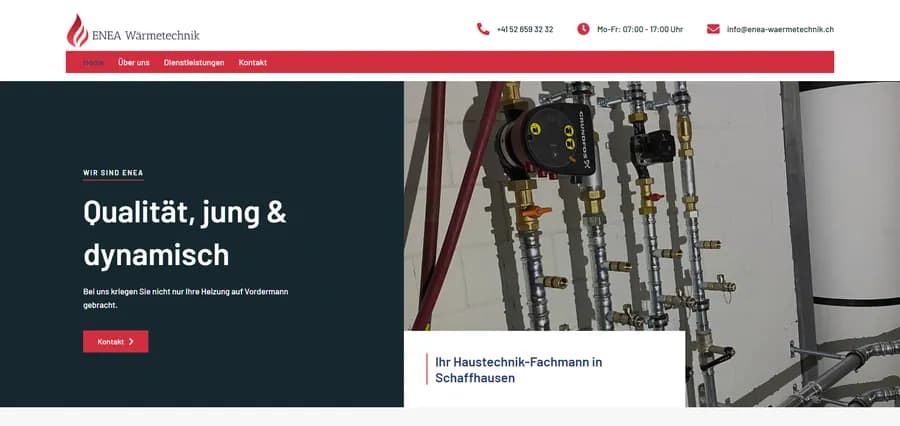Click the envelope email icon
This screenshot has height=426, width=900.
pyautogui.click(x=713, y=29)
